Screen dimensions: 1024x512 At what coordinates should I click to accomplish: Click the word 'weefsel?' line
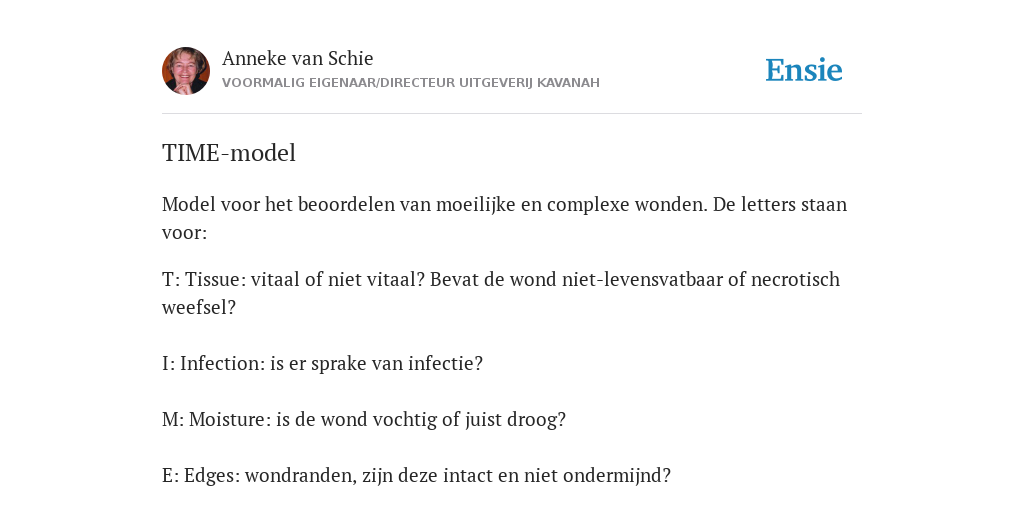pyautogui.click(x=199, y=308)
